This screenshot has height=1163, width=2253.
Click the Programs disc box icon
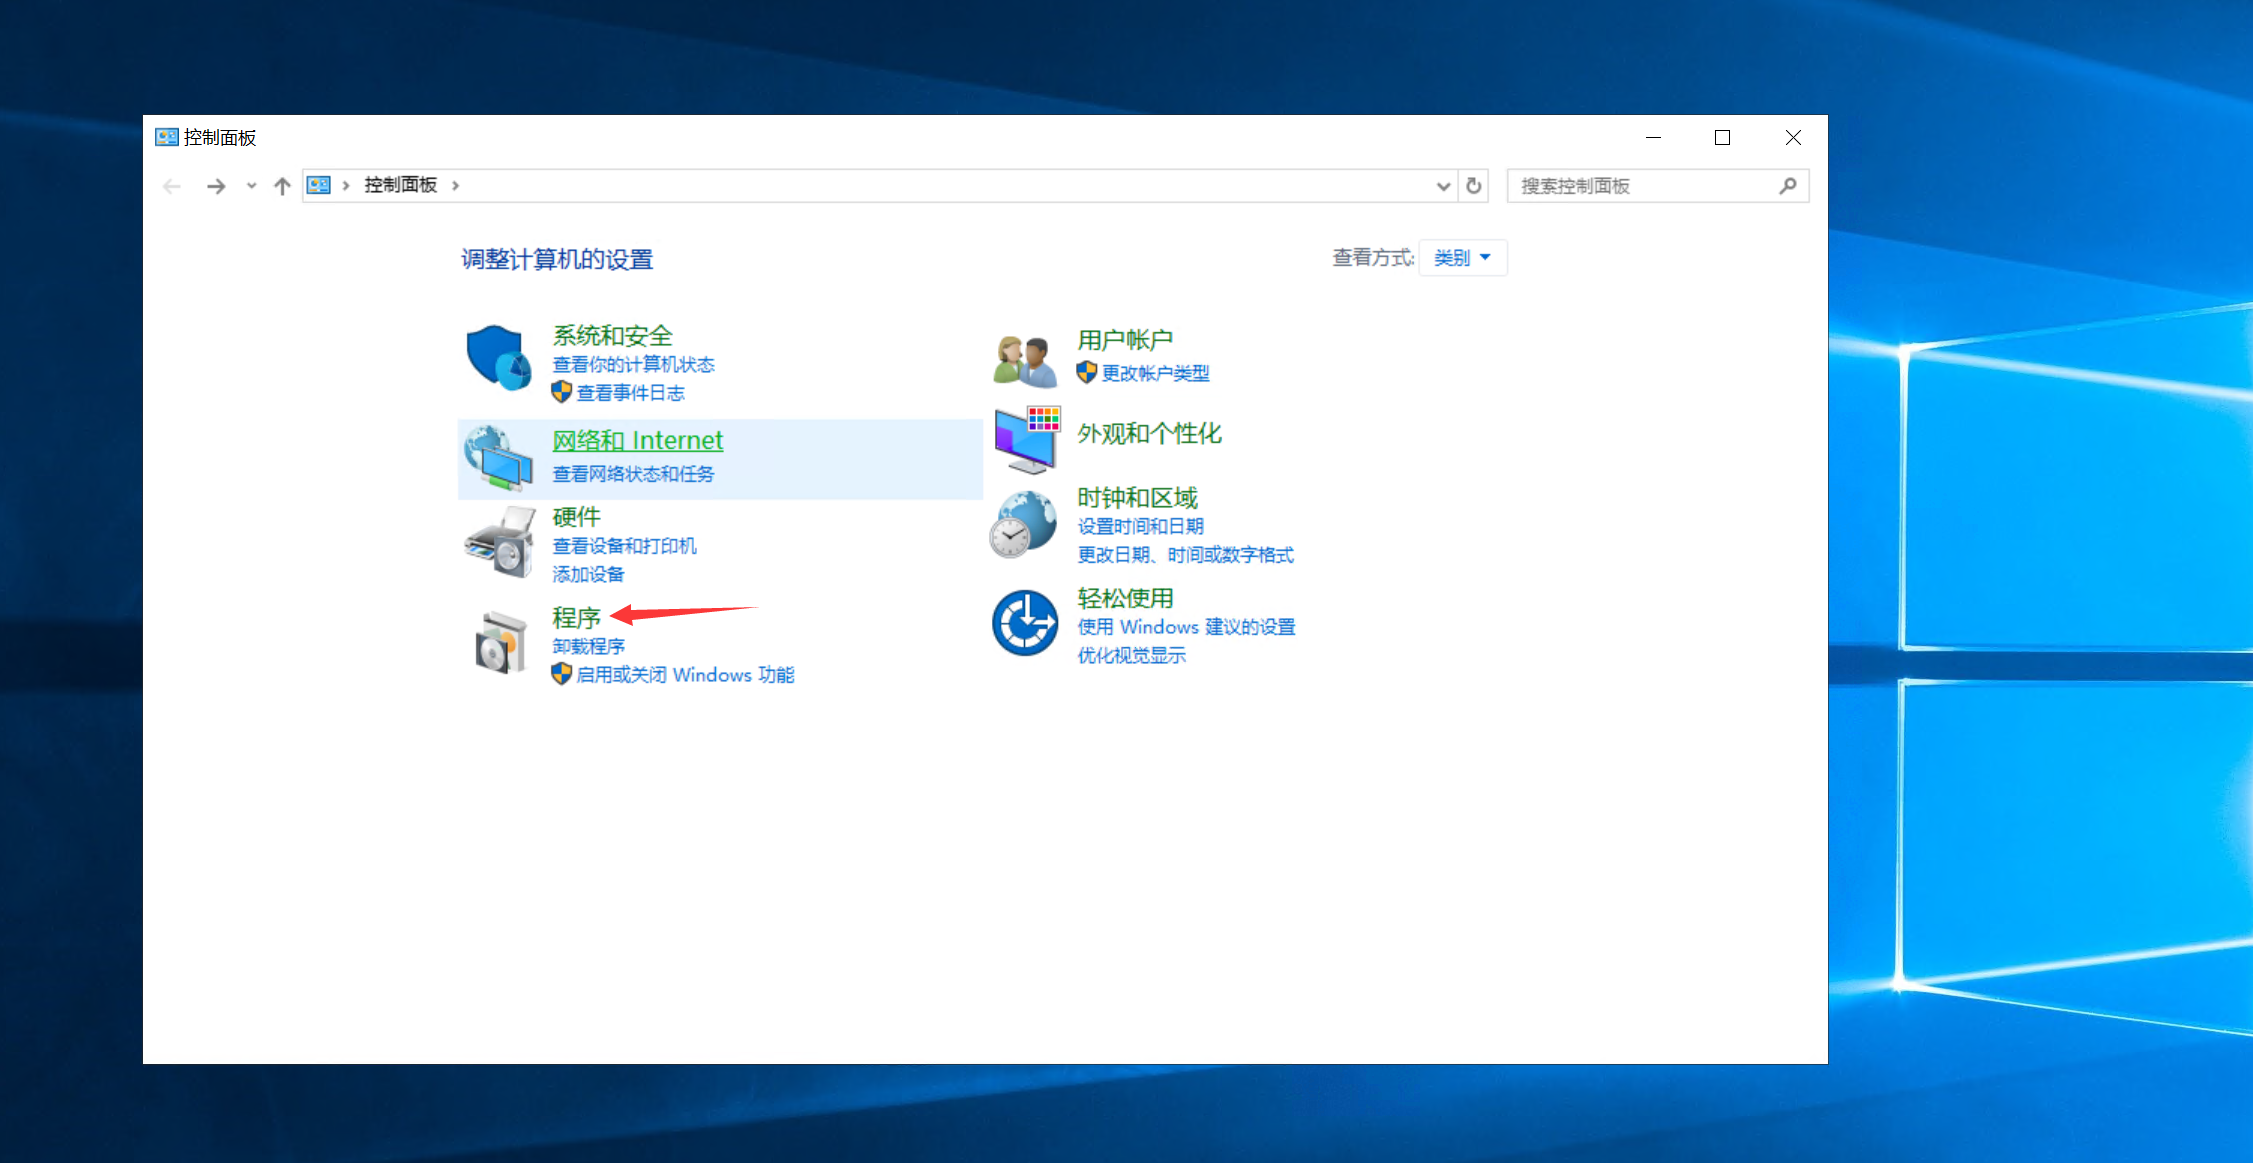point(500,643)
